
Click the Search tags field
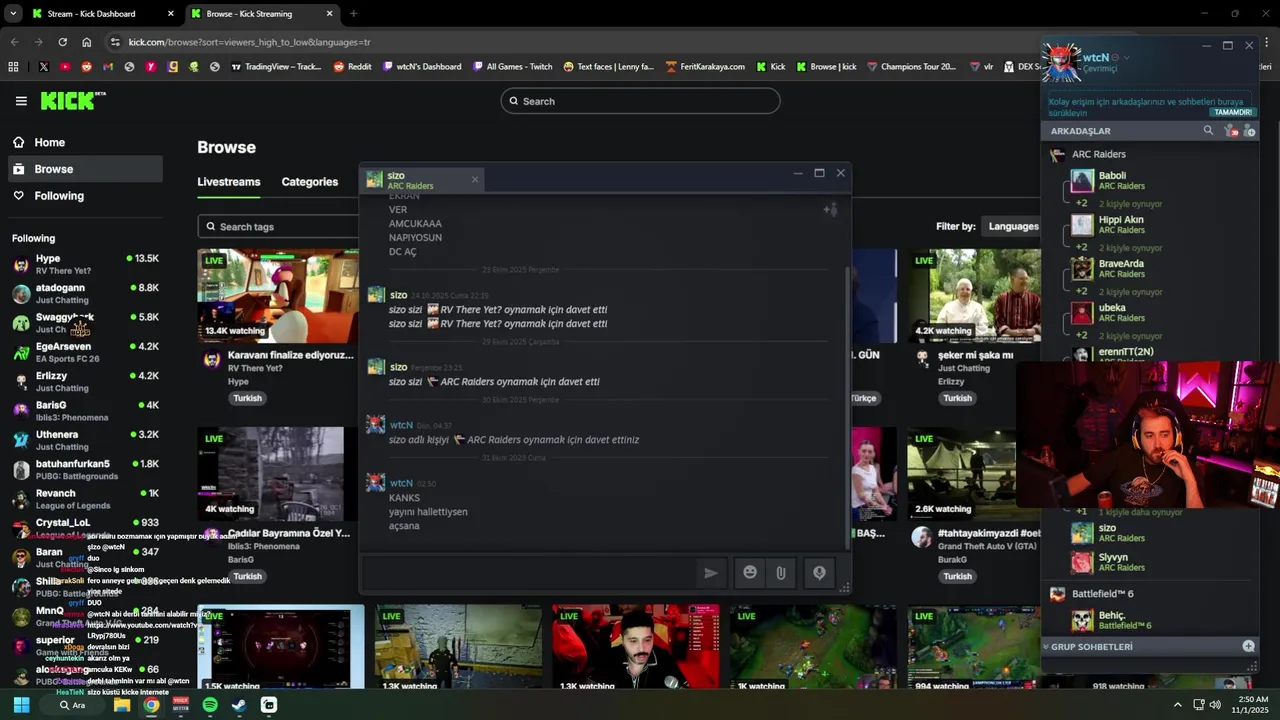coord(278,227)
